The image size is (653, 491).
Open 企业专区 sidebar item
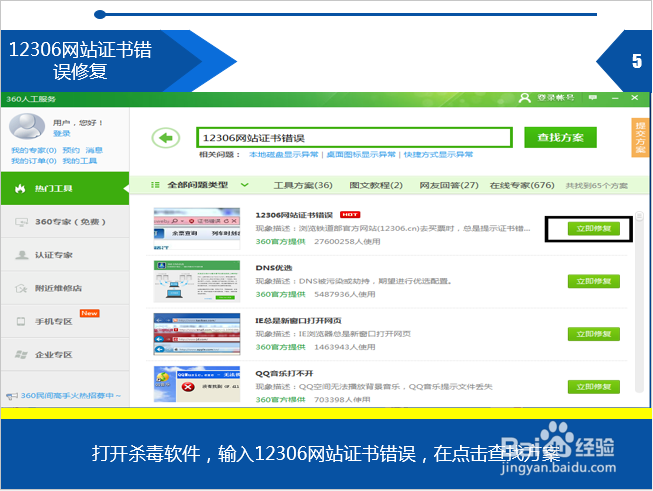pos(65,355)
